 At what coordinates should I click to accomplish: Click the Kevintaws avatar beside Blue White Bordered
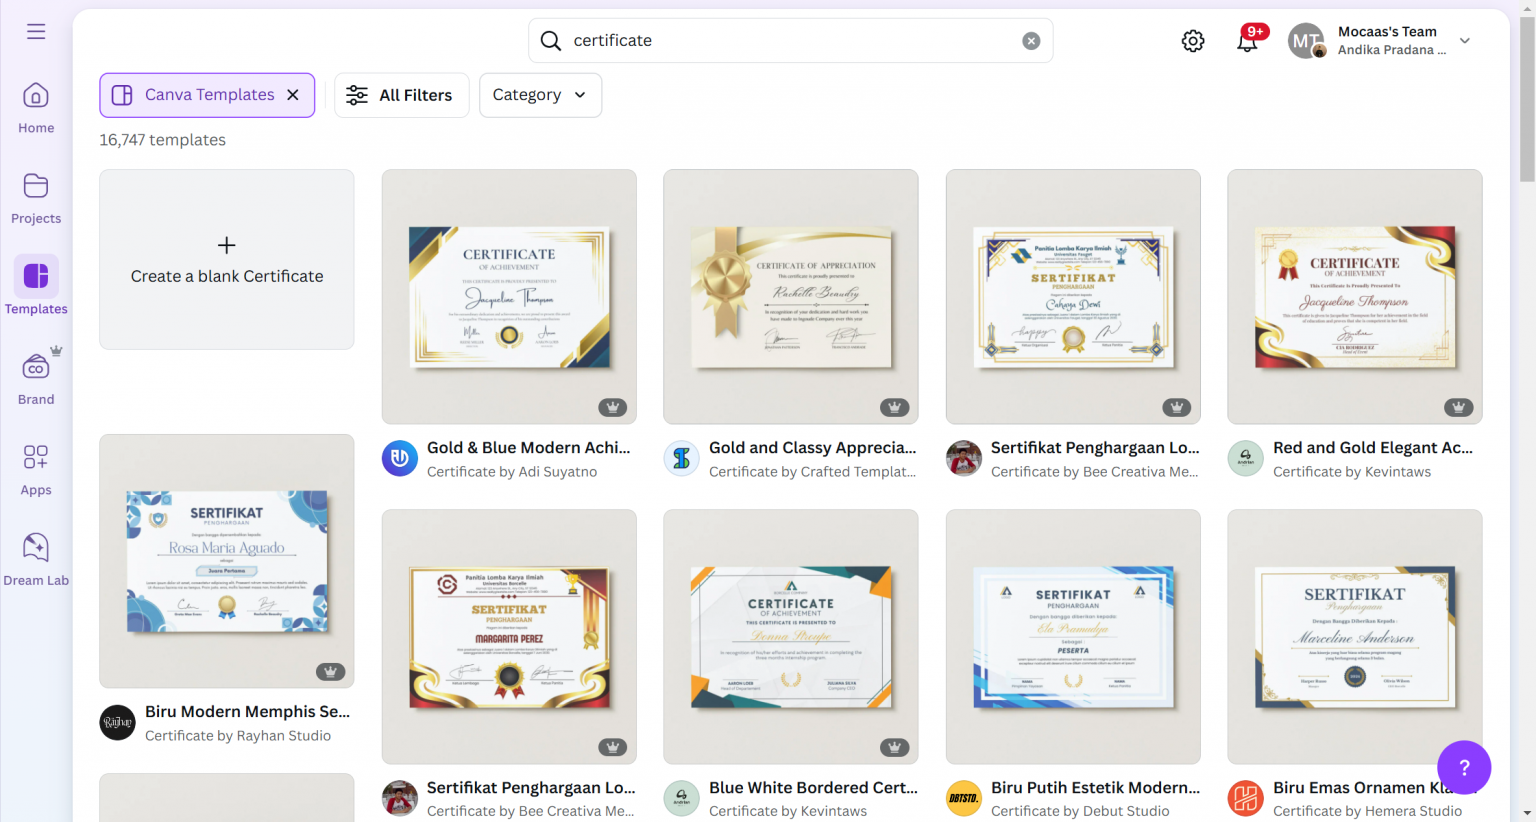(x=682, y=799)
